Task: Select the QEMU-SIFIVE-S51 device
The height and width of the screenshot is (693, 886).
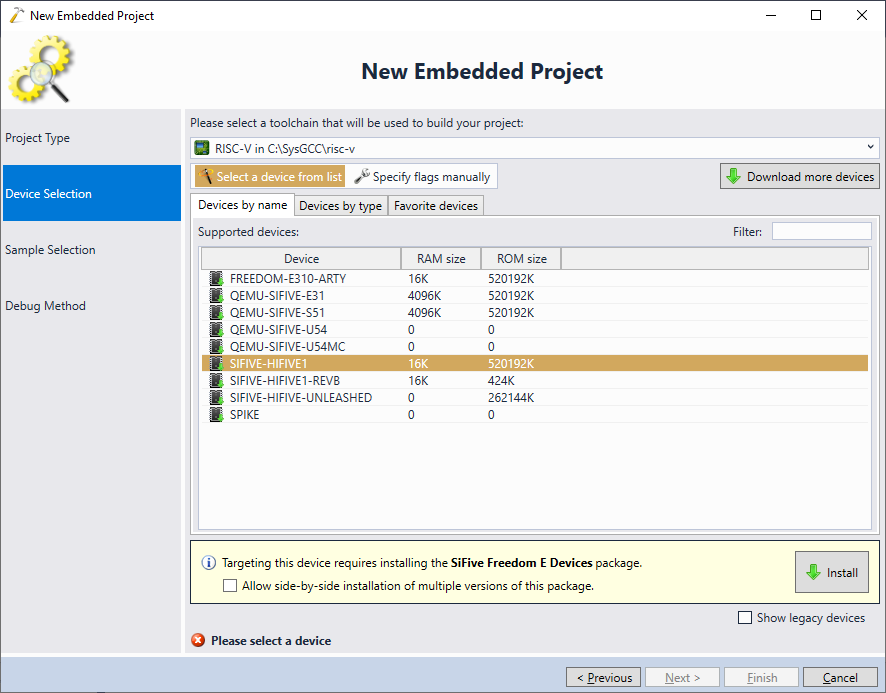Action: tap(277, 312)
